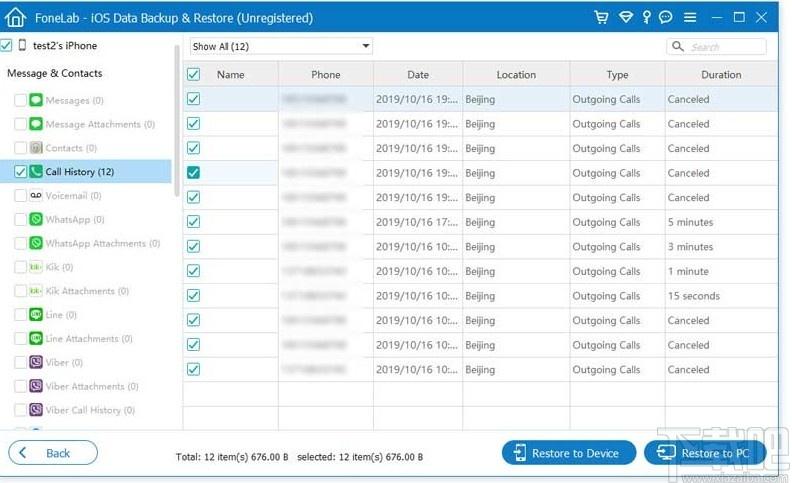The image size is (792, 483).
Task: Click the iPhone device icon
Action: tap(22, 45)
